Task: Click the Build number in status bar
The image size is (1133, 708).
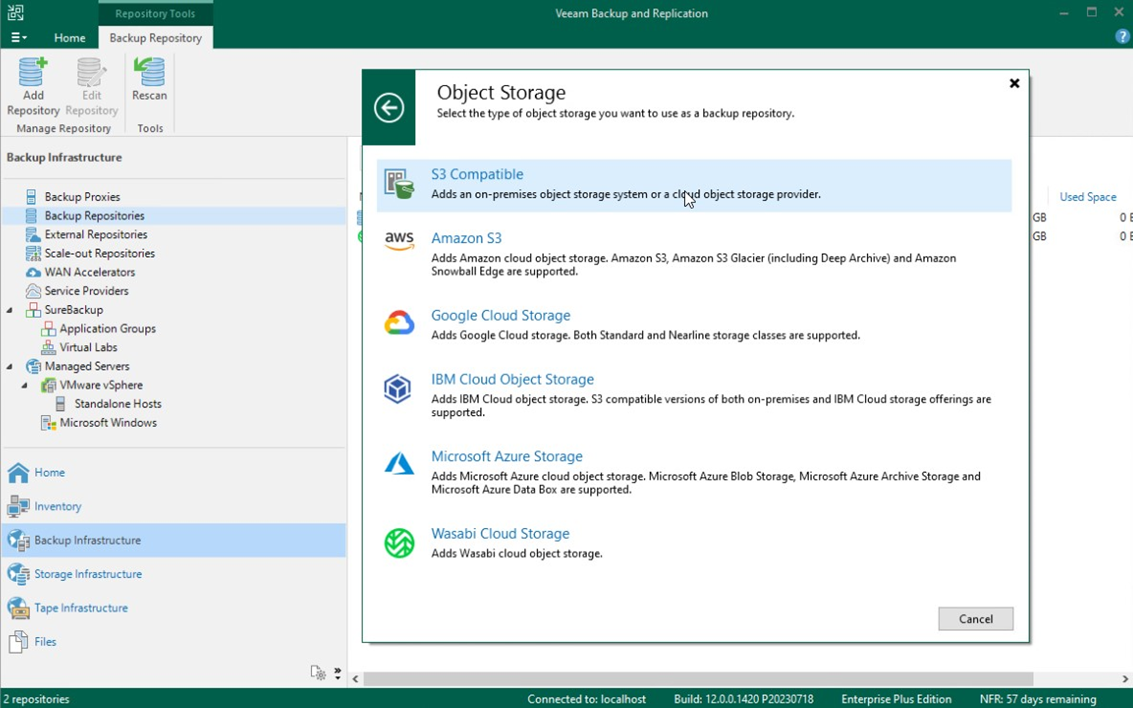Action: [744, 699]
